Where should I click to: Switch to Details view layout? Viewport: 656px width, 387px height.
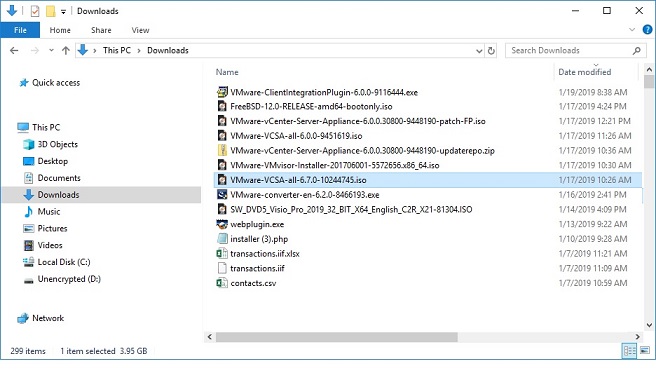629,351
